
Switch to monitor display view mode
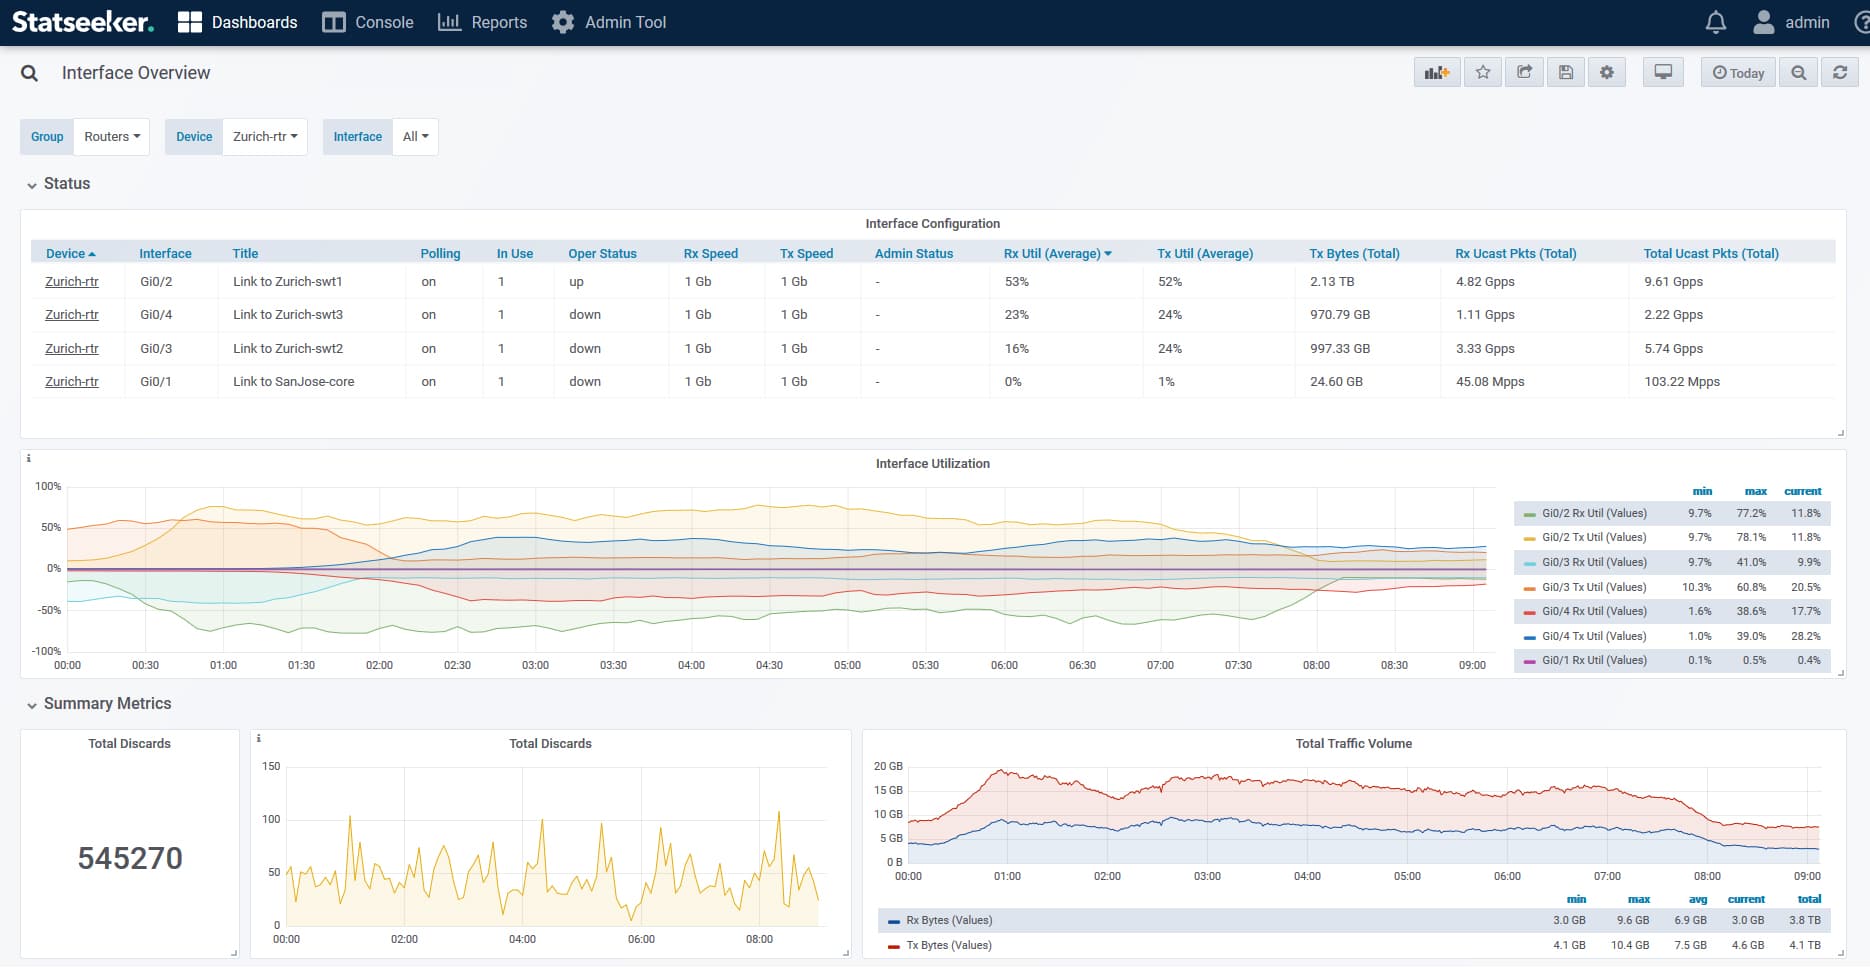tap(1663, 73)
